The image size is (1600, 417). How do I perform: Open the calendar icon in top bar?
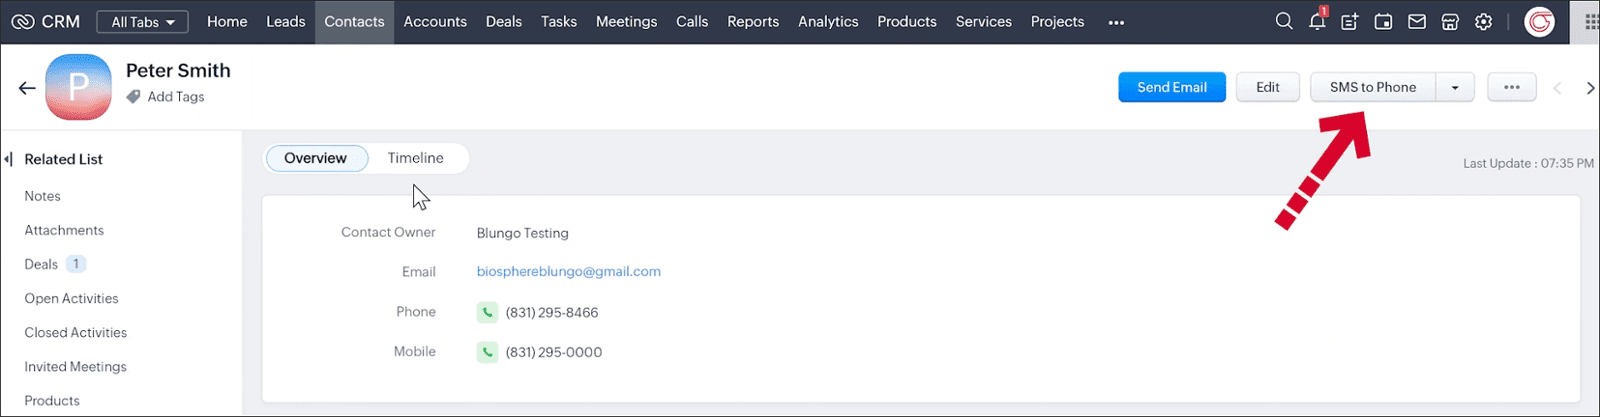click(x=1383, y=21)
